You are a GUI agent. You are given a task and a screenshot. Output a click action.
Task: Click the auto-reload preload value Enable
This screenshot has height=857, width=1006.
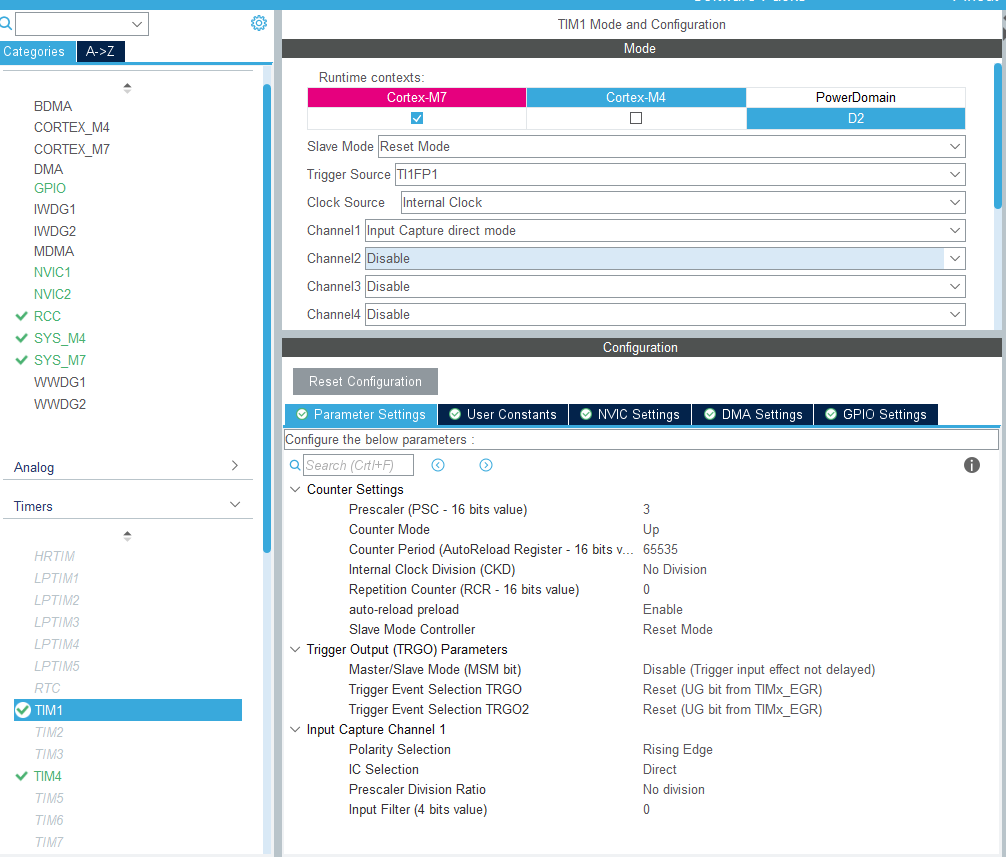662,609
